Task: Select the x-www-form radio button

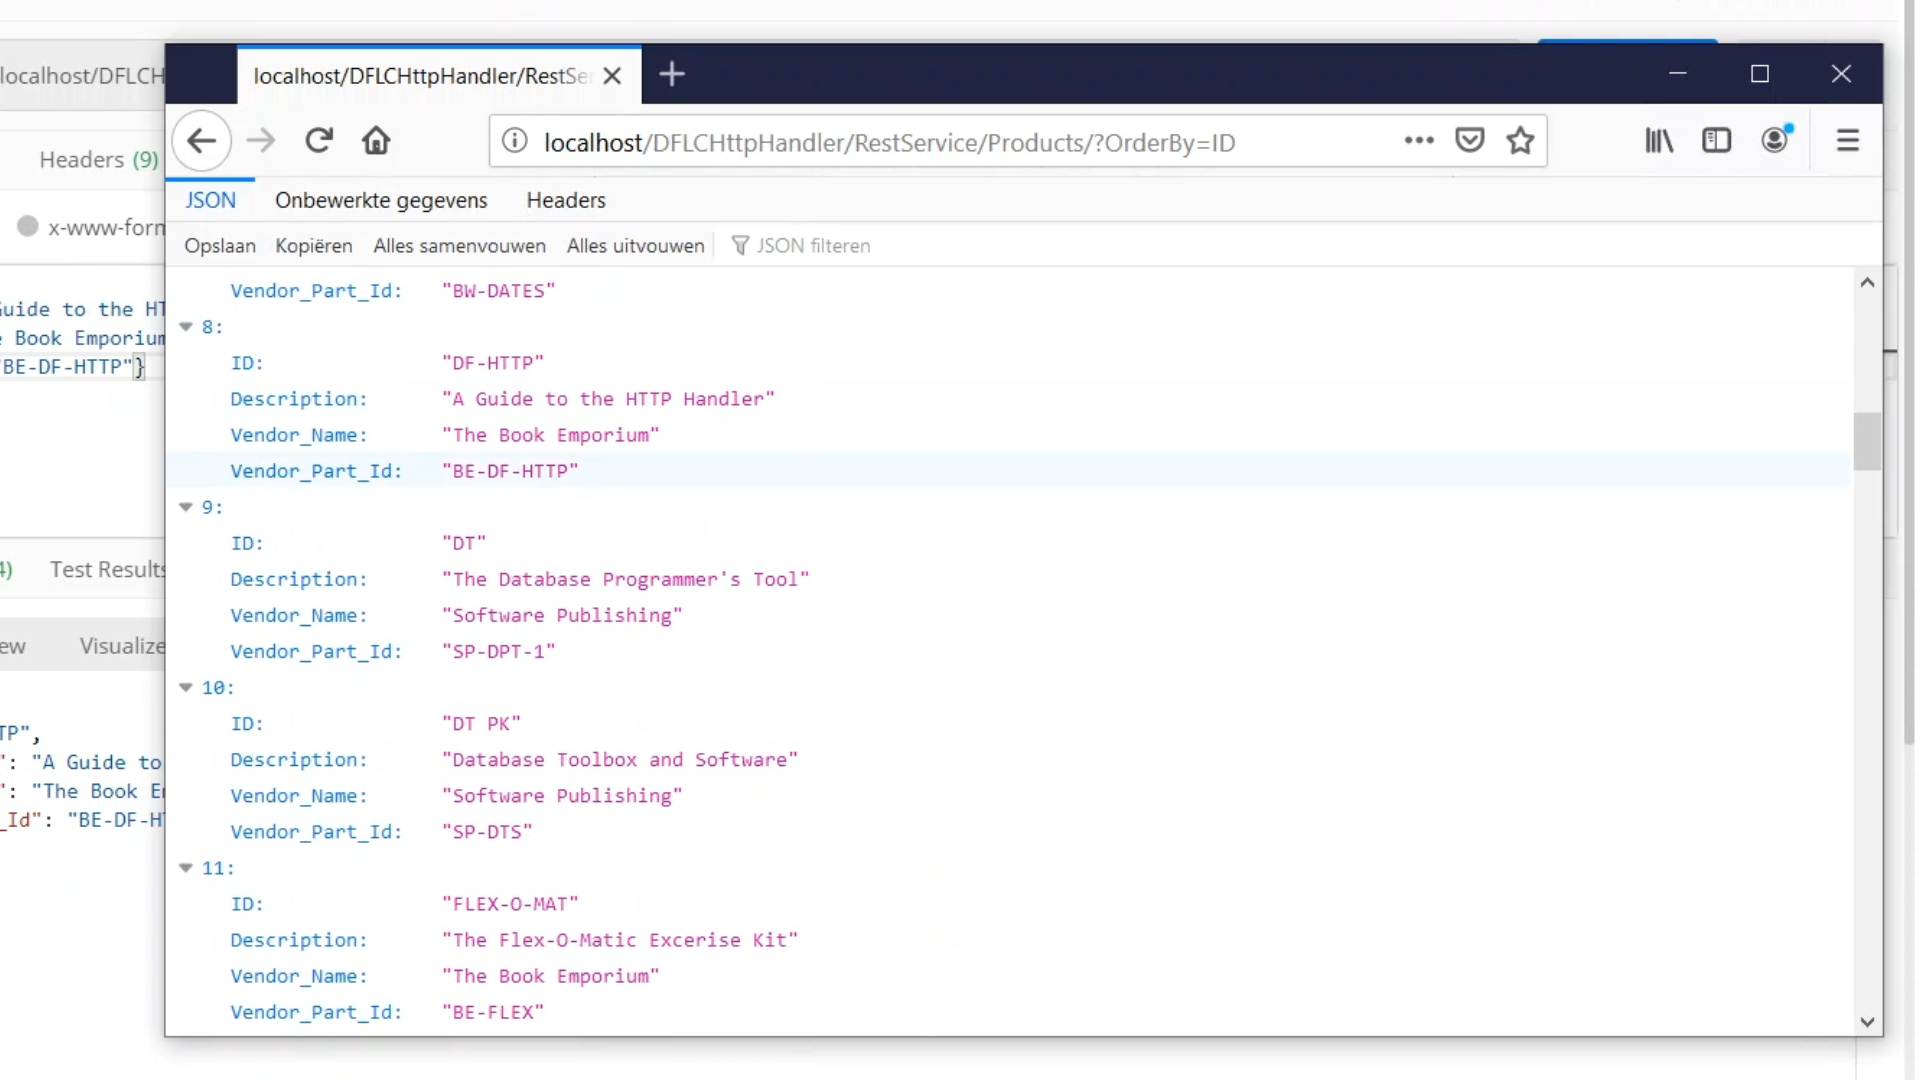Action: (28, 227)
